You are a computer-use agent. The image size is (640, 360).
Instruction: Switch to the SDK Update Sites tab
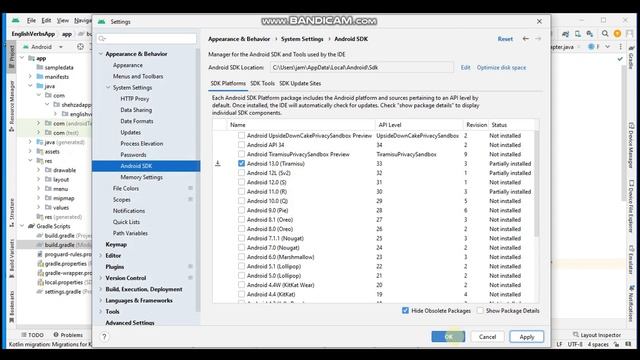click(x=300, y=83)
